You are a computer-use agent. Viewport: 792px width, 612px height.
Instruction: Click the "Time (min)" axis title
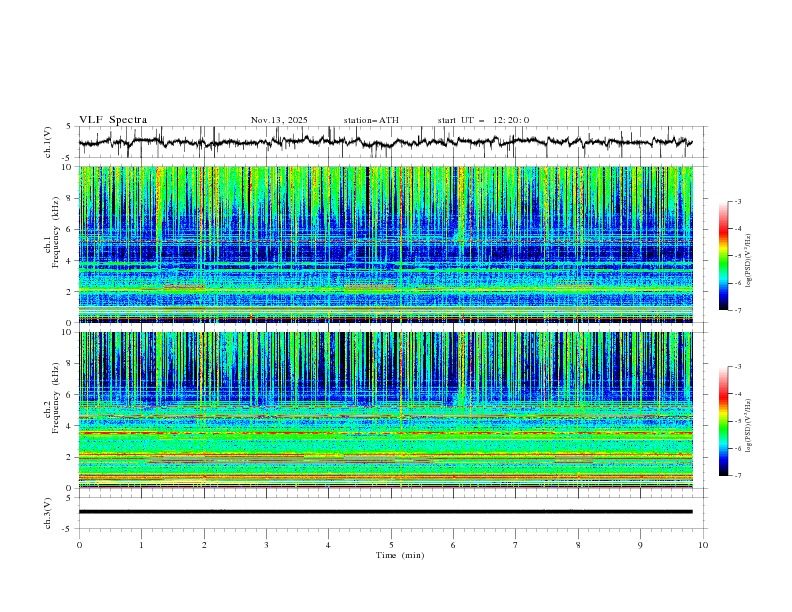pos(400,555)
